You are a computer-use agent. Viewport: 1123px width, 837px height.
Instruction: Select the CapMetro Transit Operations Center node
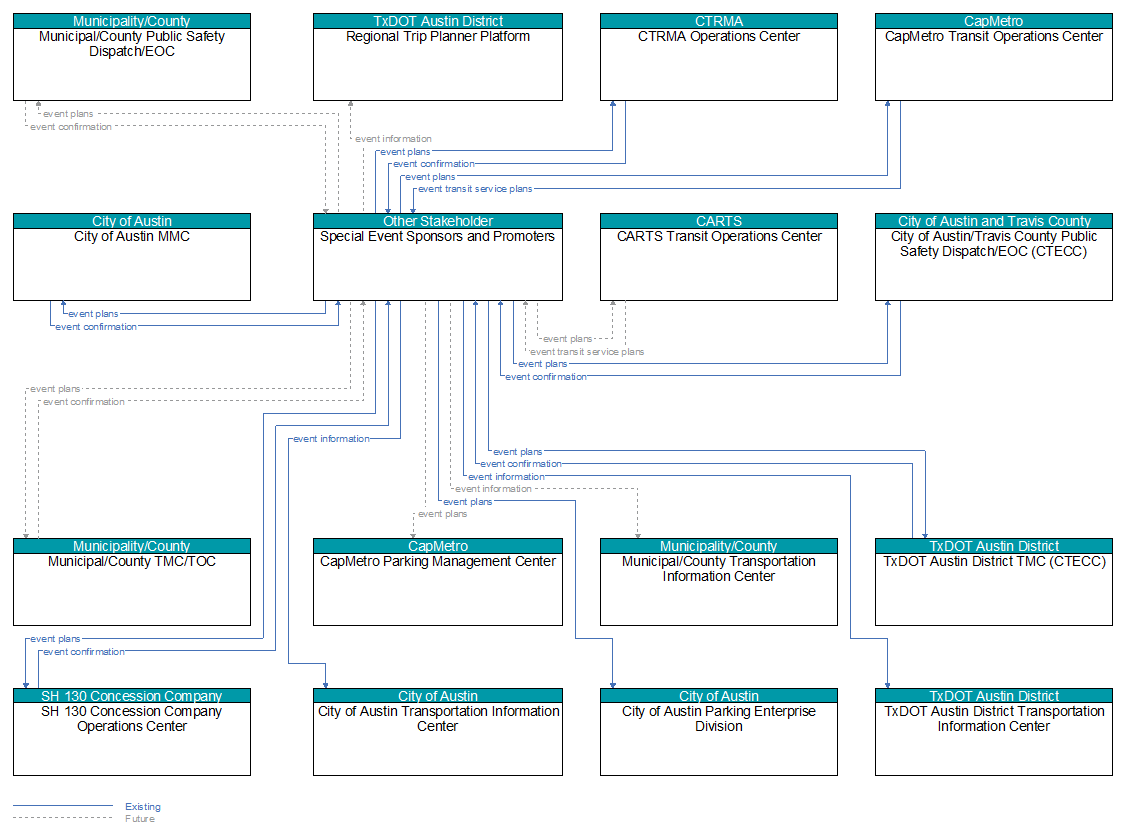pyautogui.click(x=993, y=57)
